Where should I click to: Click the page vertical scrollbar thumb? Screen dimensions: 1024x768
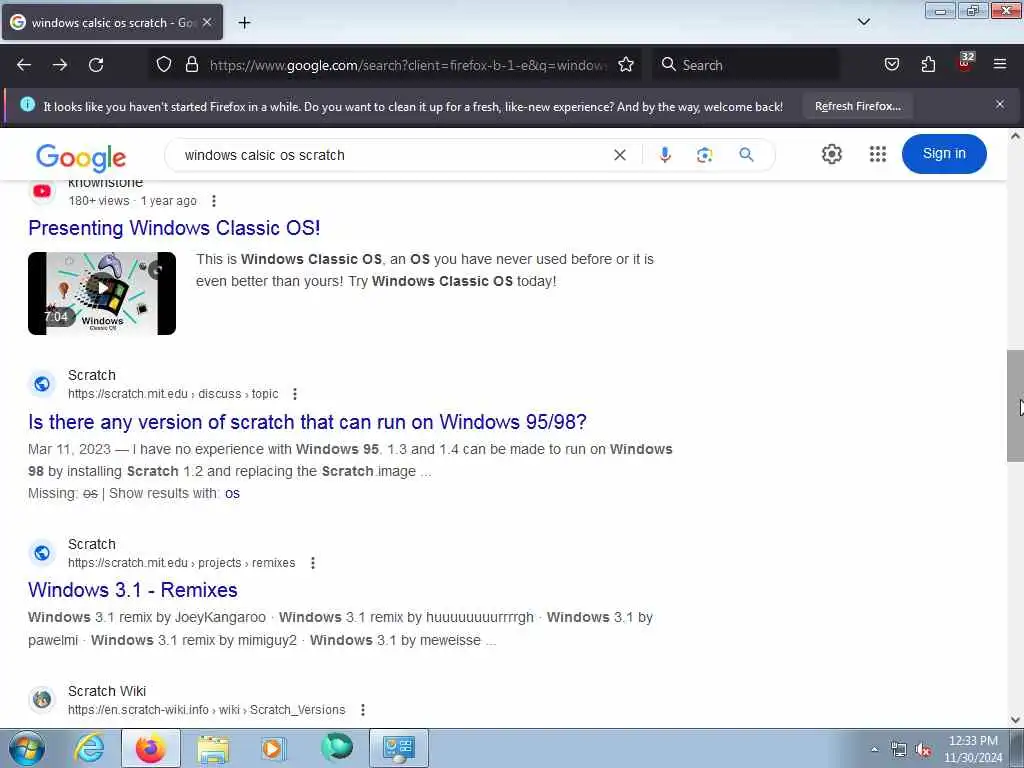(1015, 406)
